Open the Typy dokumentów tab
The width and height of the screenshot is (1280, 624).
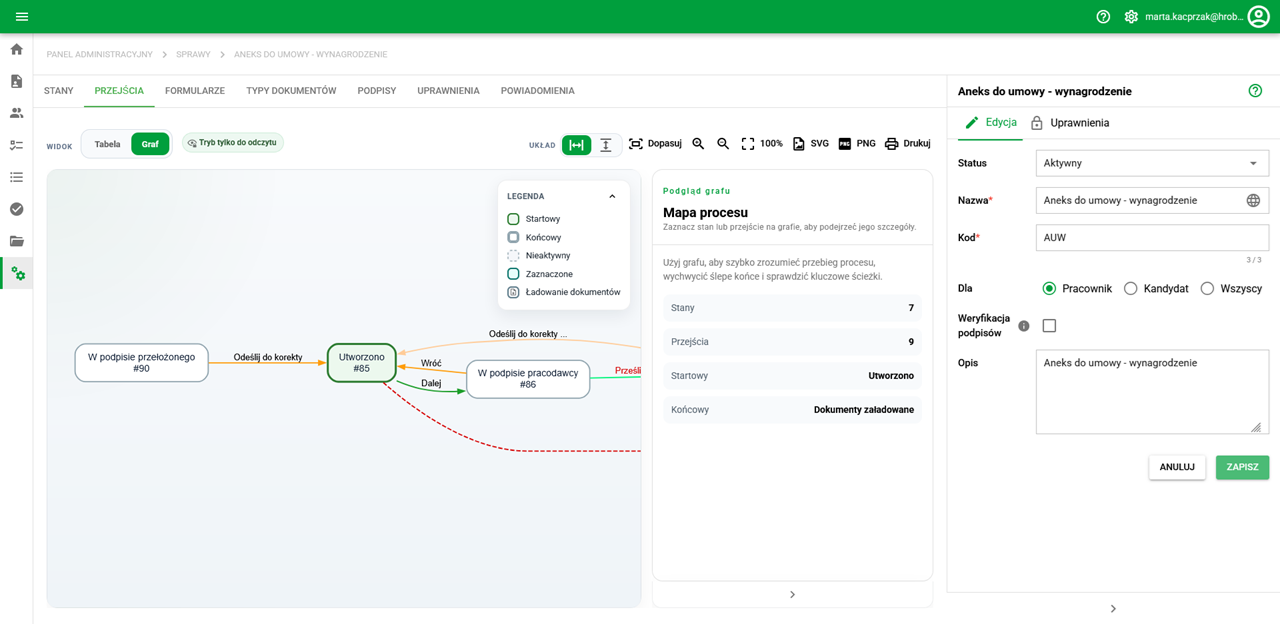pos(291,91)
